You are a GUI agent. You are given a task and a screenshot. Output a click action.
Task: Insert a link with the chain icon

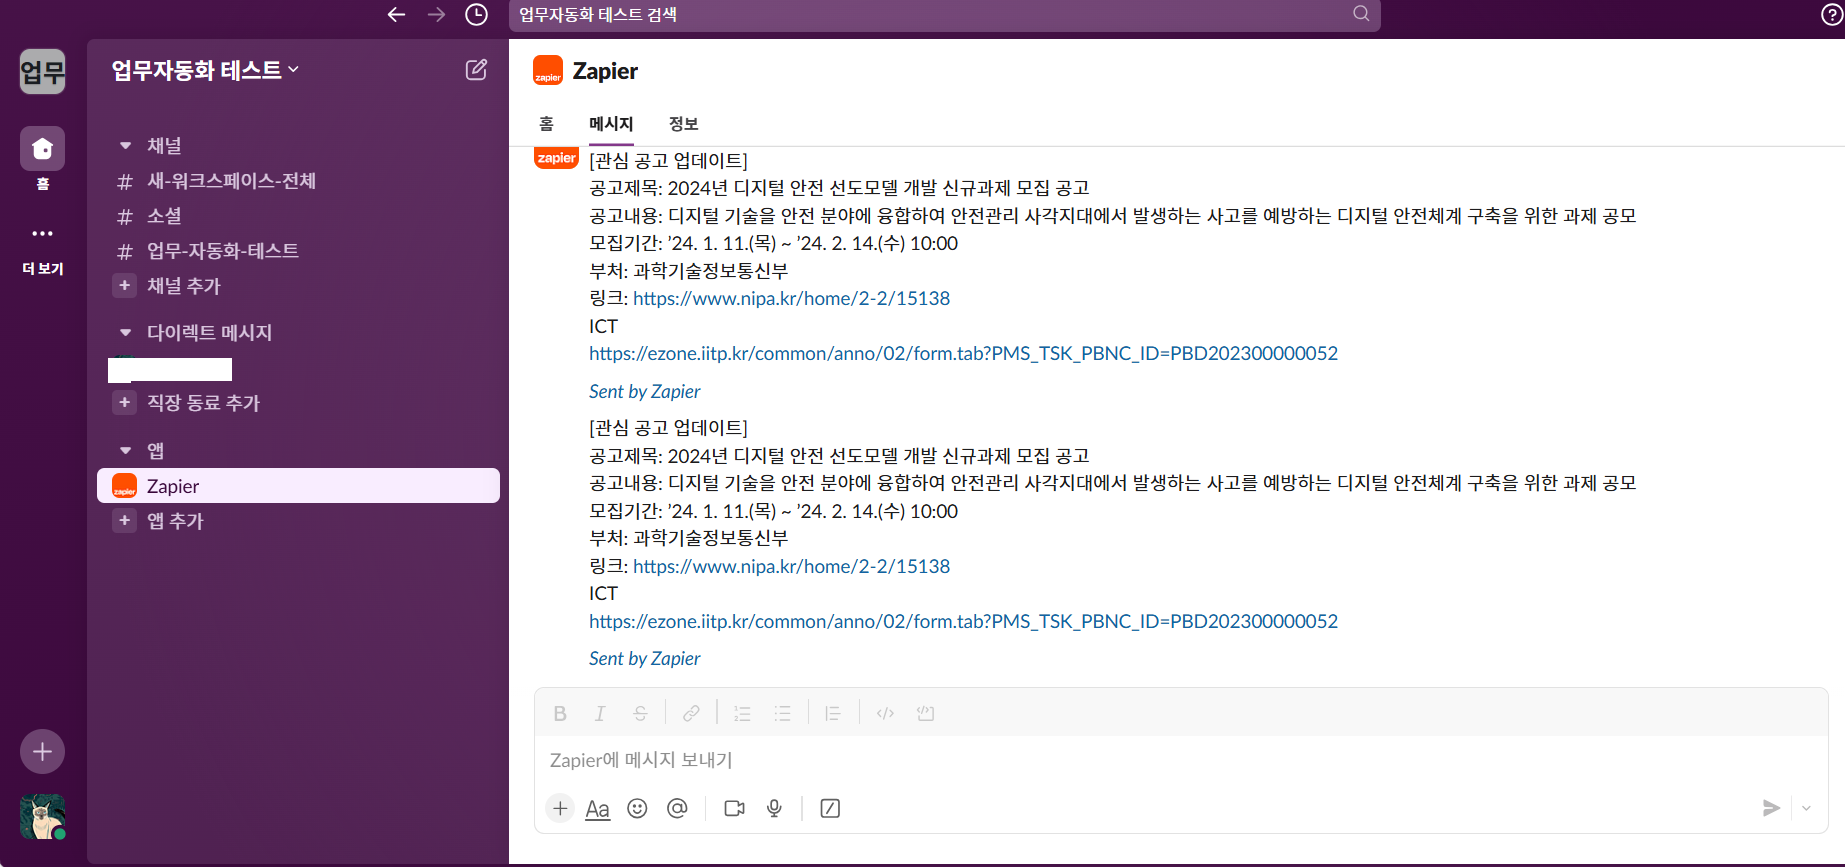(x=691, y=713)
